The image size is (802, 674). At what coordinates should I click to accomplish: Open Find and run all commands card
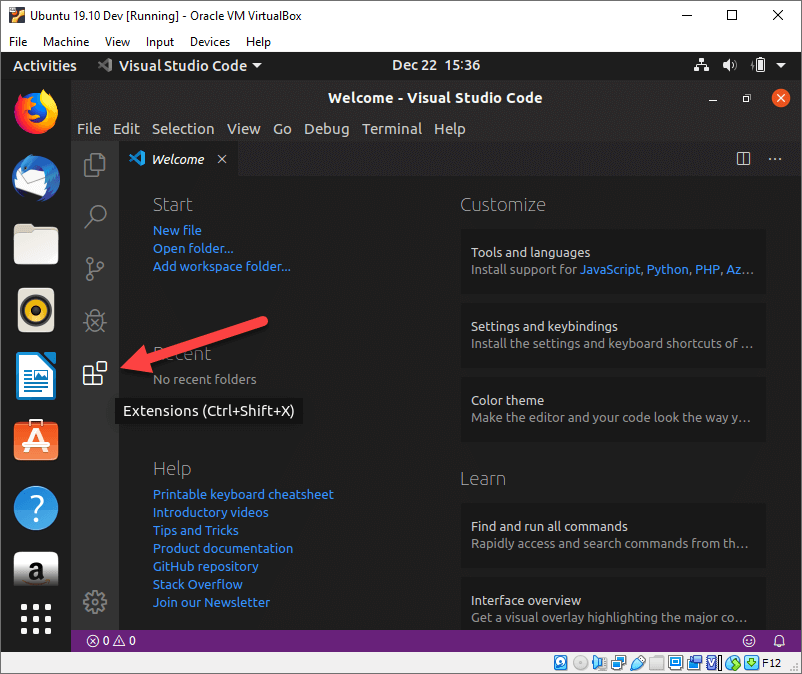point(613,535)
